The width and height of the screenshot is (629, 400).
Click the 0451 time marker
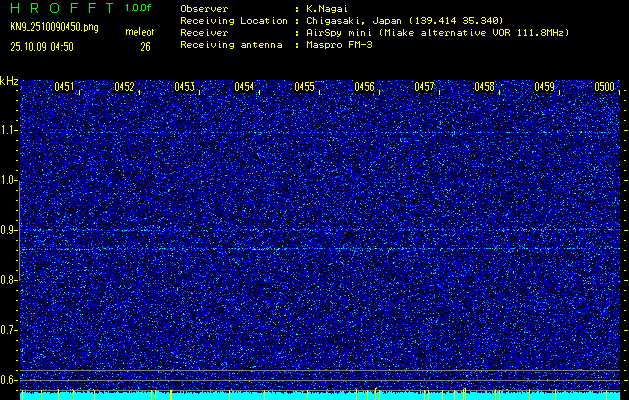pos(64,87)
